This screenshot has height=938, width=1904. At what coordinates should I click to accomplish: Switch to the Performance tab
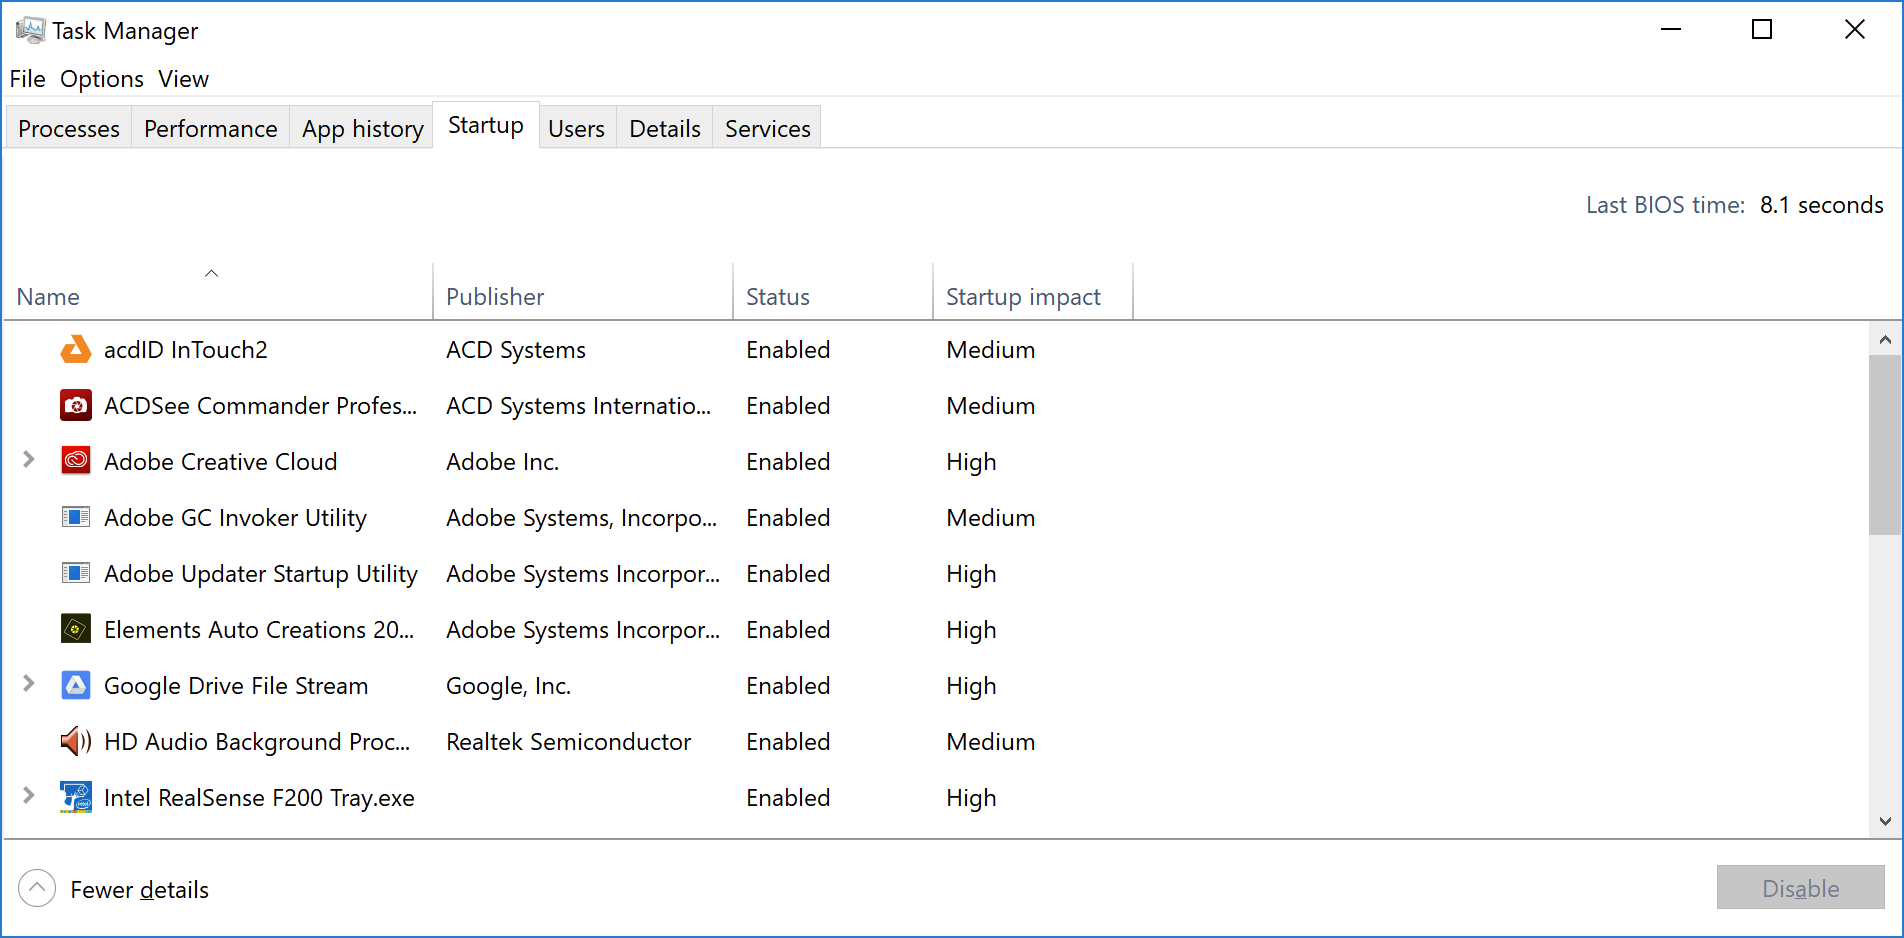[210, 129]
